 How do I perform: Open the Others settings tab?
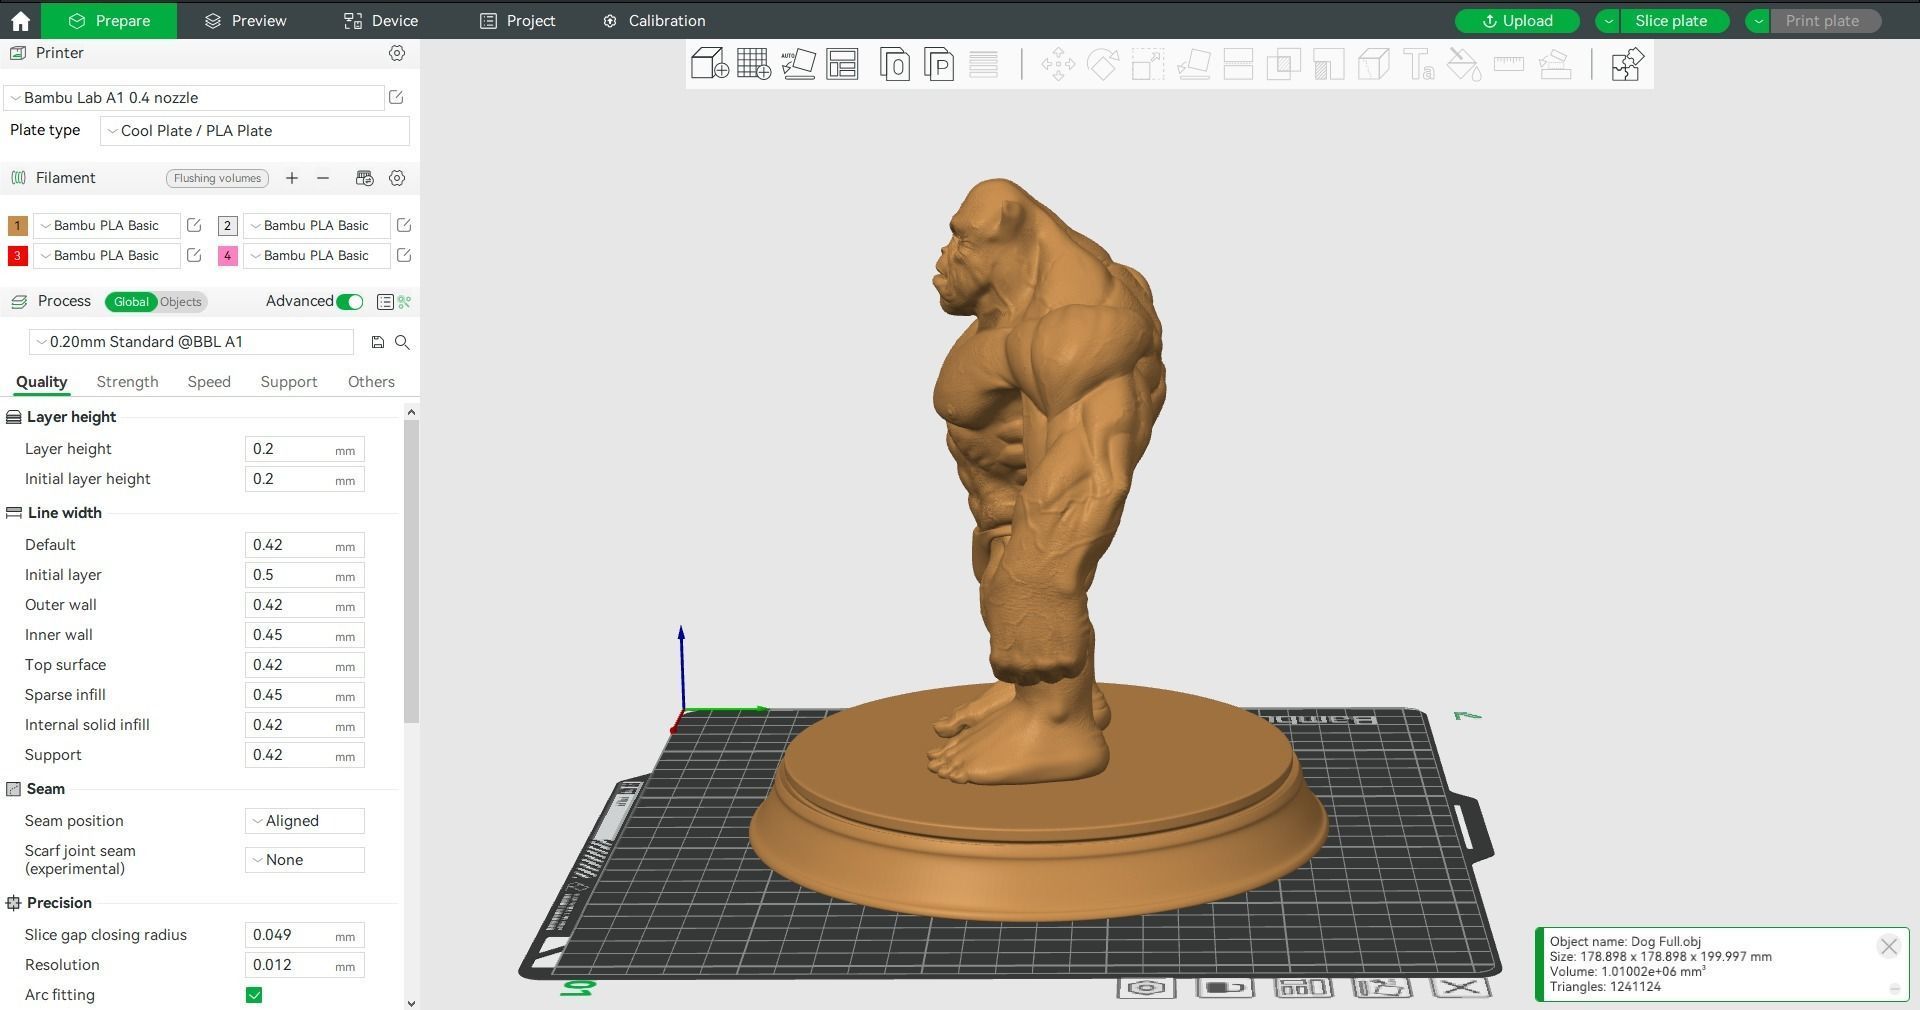371,382
